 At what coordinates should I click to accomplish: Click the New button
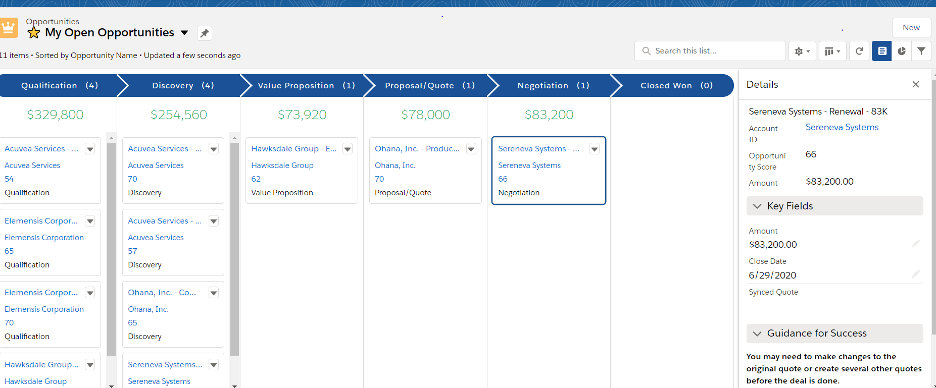pyautogui.click(x=911, y=27)
